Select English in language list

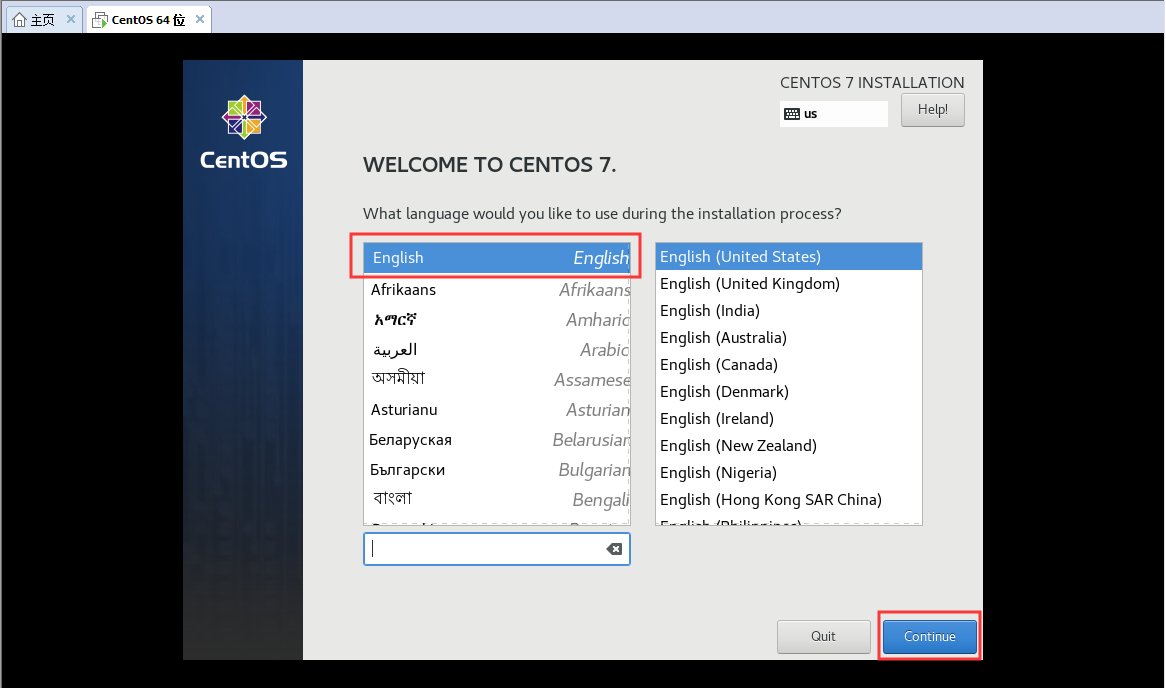coord(497,257)
